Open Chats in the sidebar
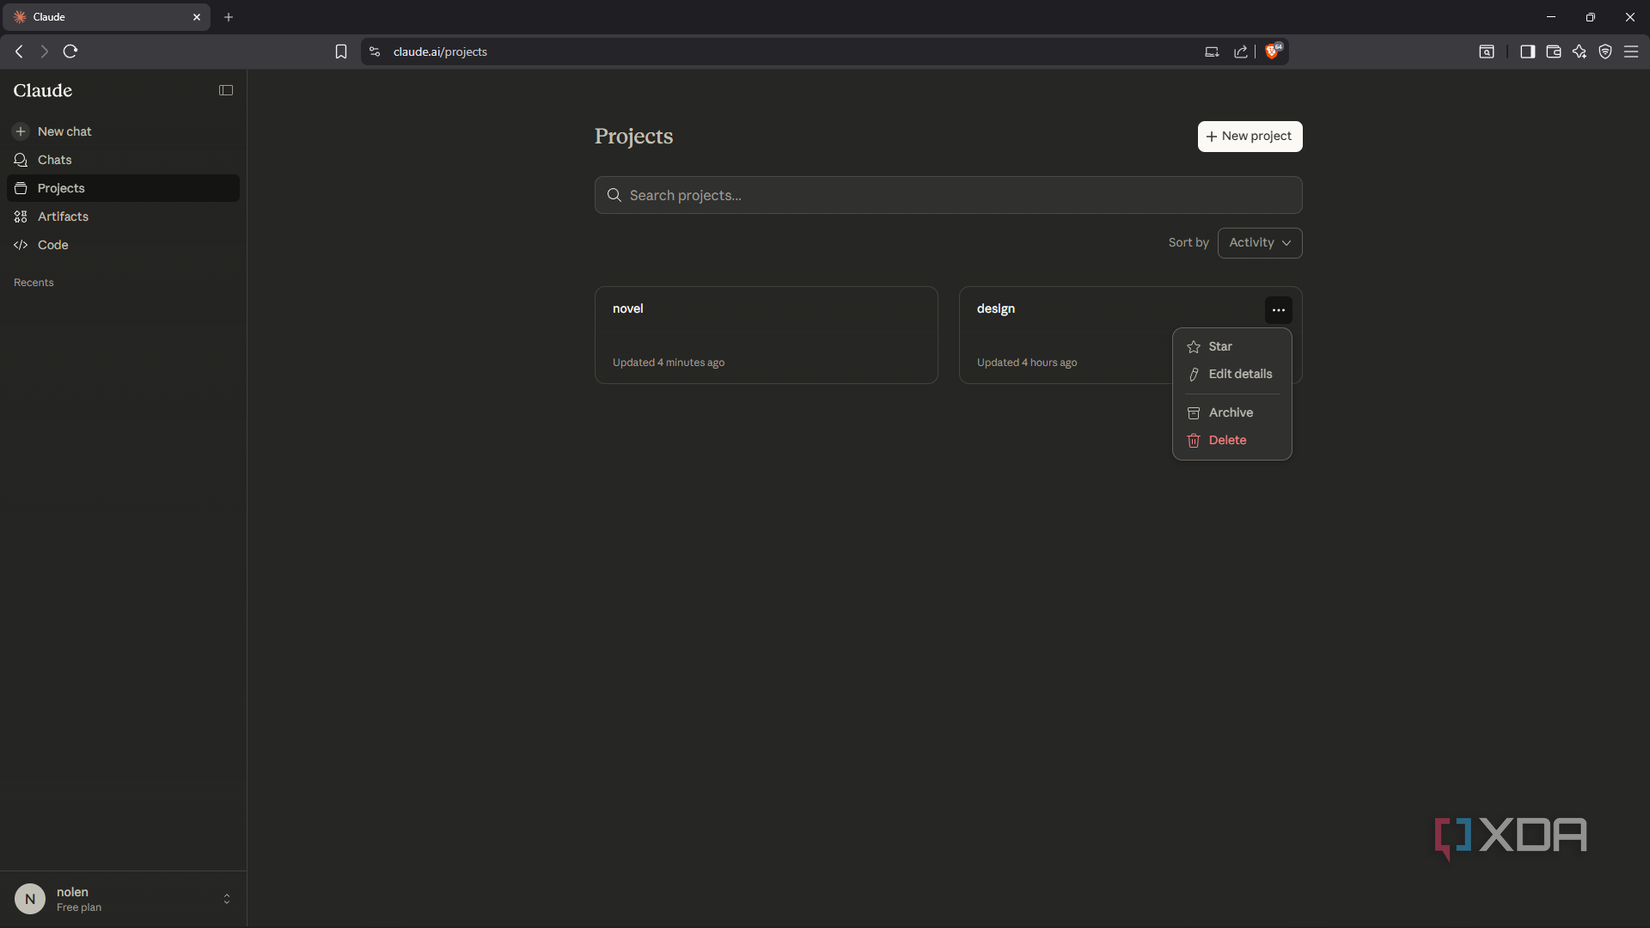 pos(123,160)
